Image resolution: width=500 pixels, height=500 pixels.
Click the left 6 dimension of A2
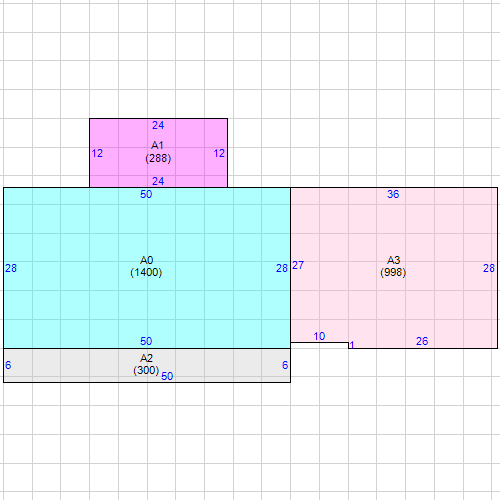point(8,365)
